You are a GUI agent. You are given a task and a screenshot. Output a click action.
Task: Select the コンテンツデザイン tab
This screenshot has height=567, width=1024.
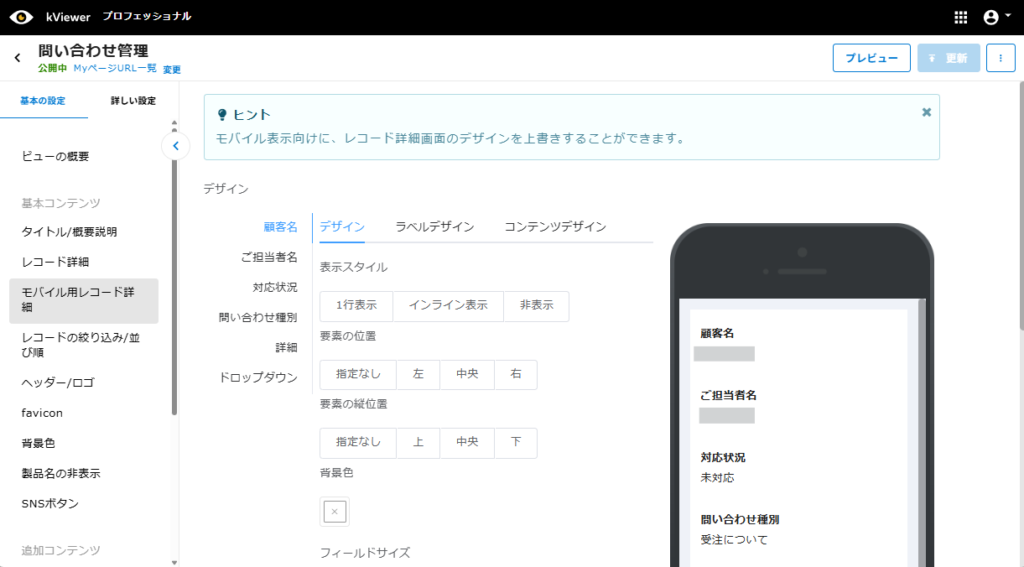pos(555,227)
